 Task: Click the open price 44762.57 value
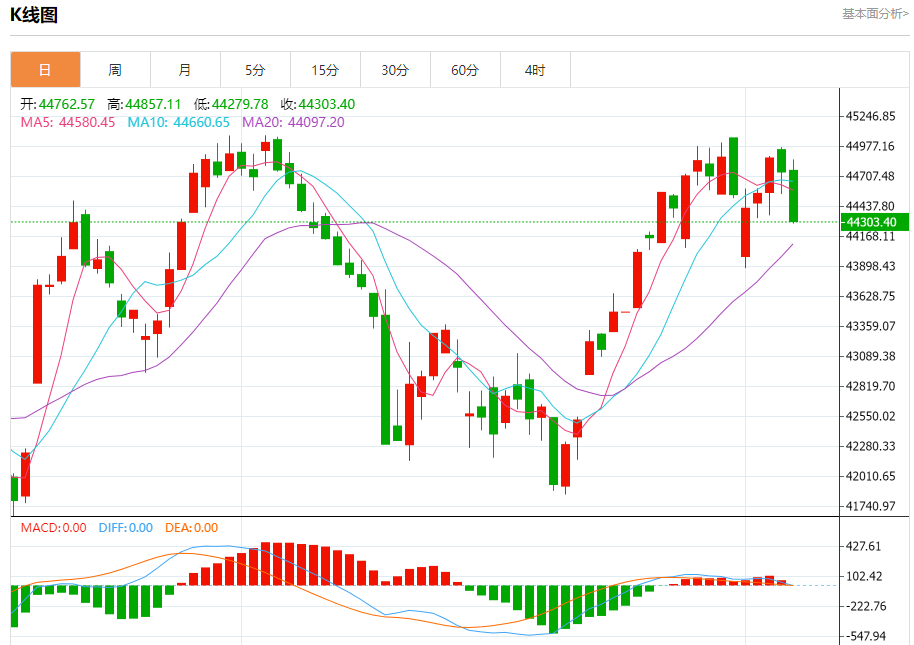point(66,104)
